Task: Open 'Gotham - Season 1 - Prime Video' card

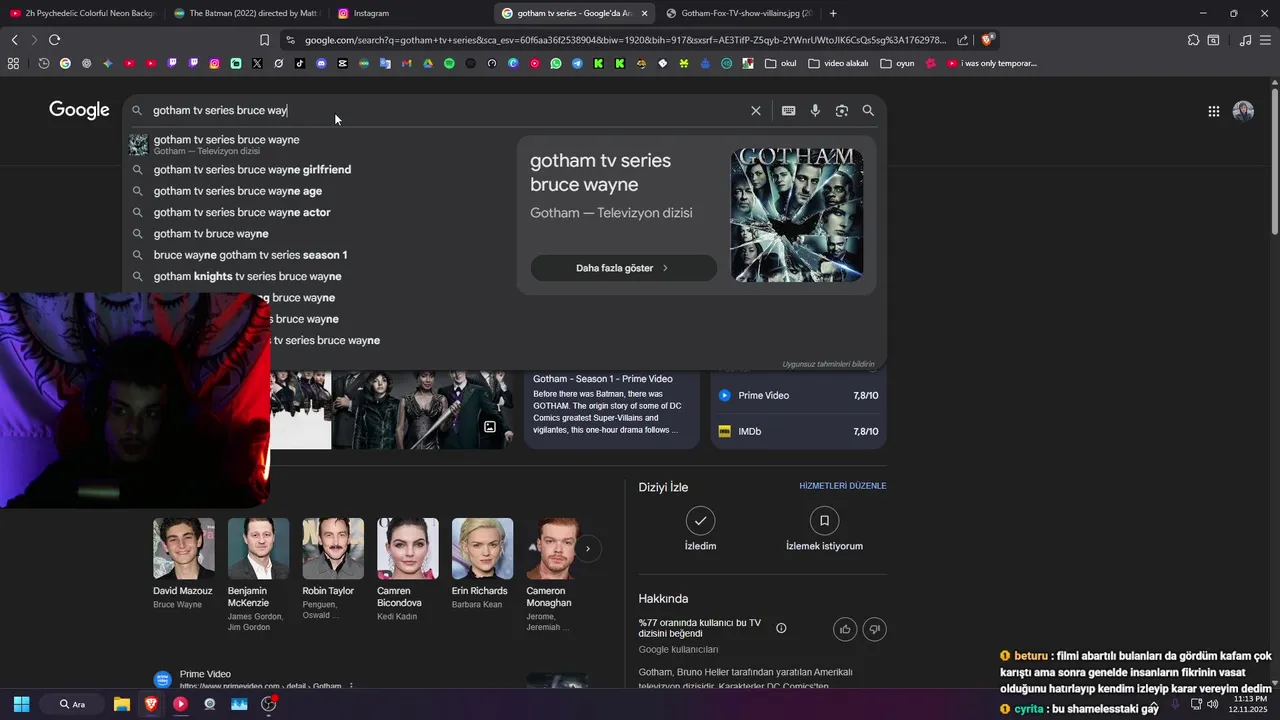Action: pyautogui.click(x=612, y=408)
